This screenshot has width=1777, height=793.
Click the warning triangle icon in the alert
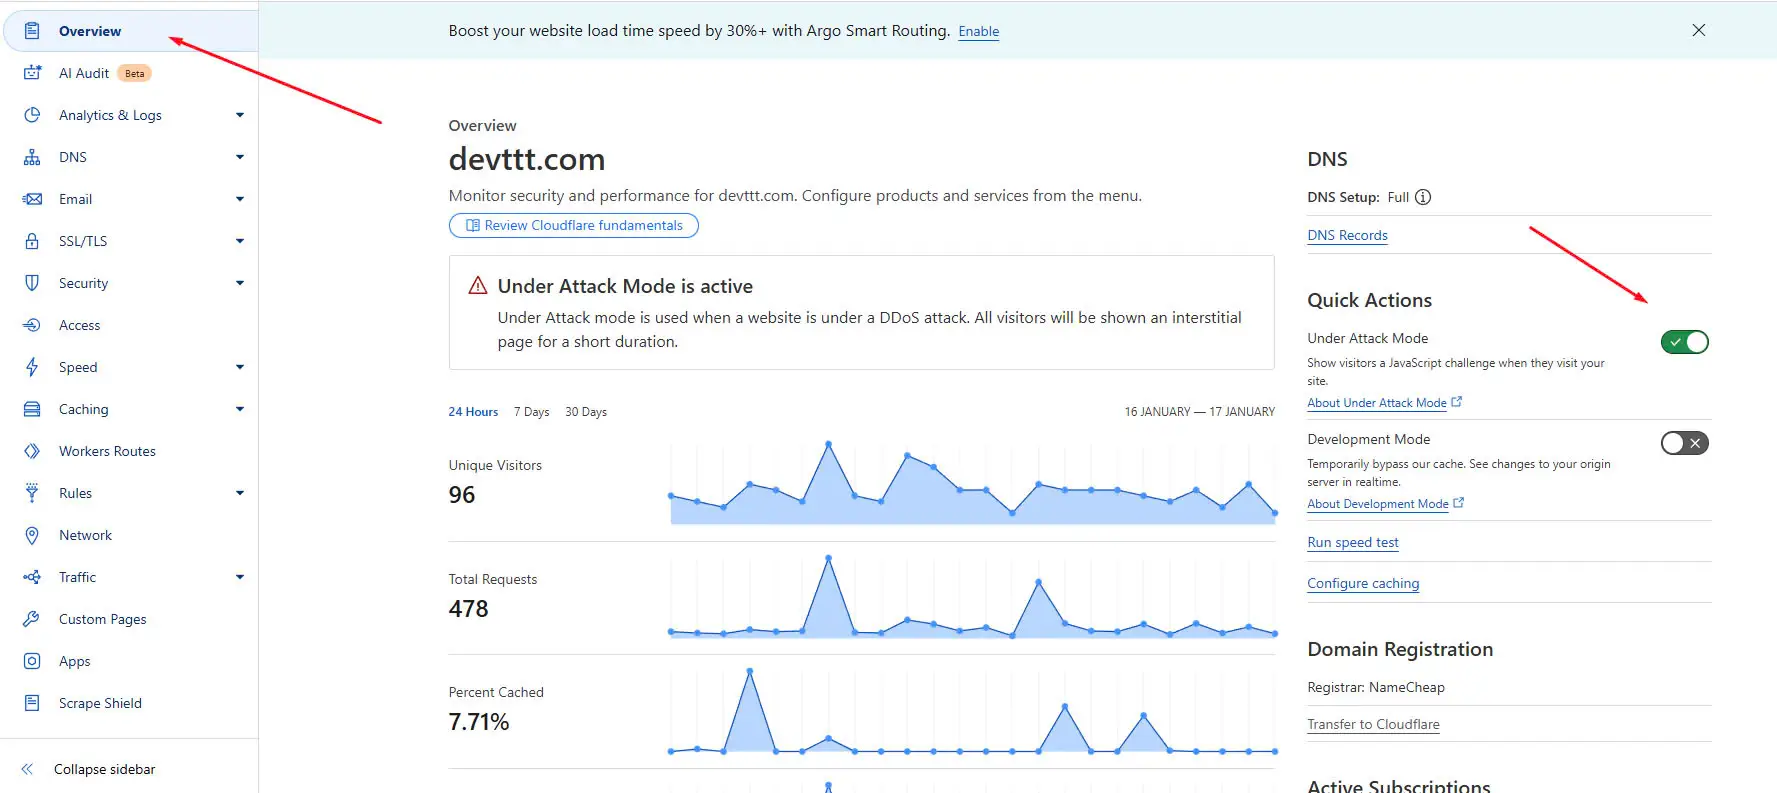tap(478, 285)
